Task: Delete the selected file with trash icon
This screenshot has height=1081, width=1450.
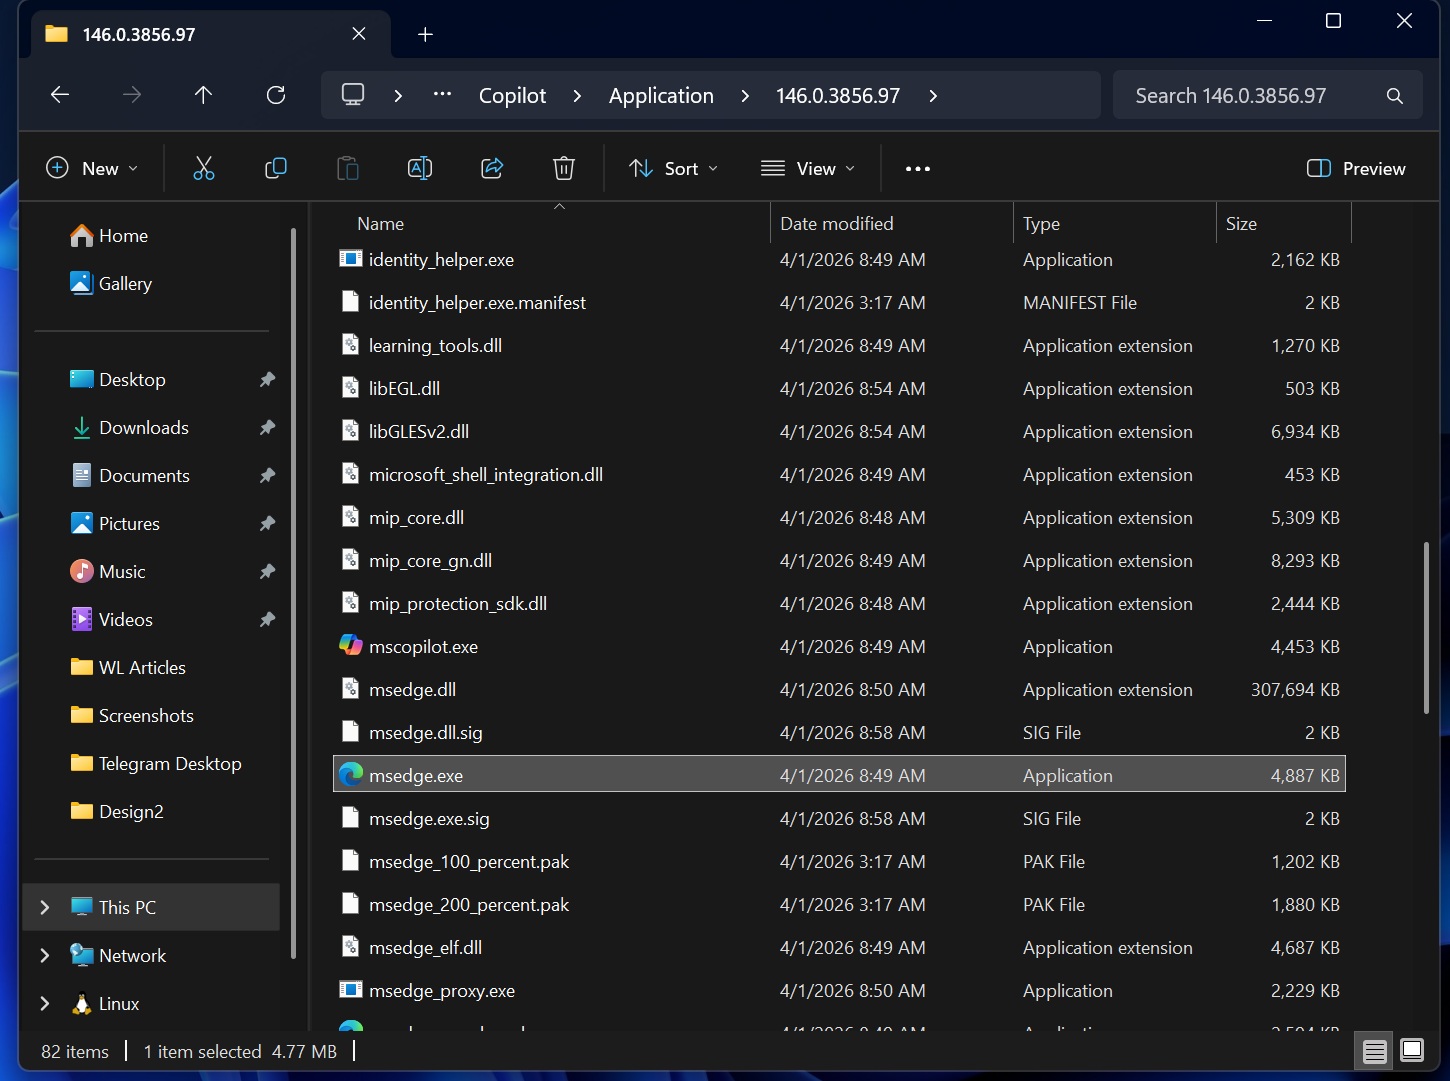Action: [564, 168]
